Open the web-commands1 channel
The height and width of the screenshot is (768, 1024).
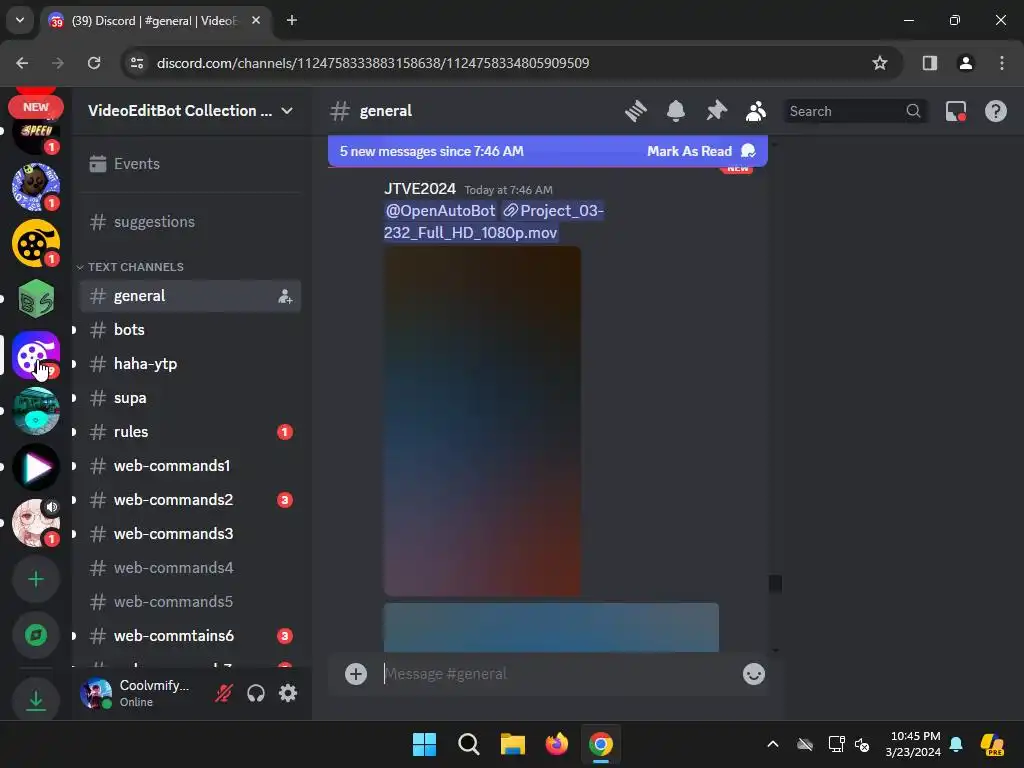(190, 466)
